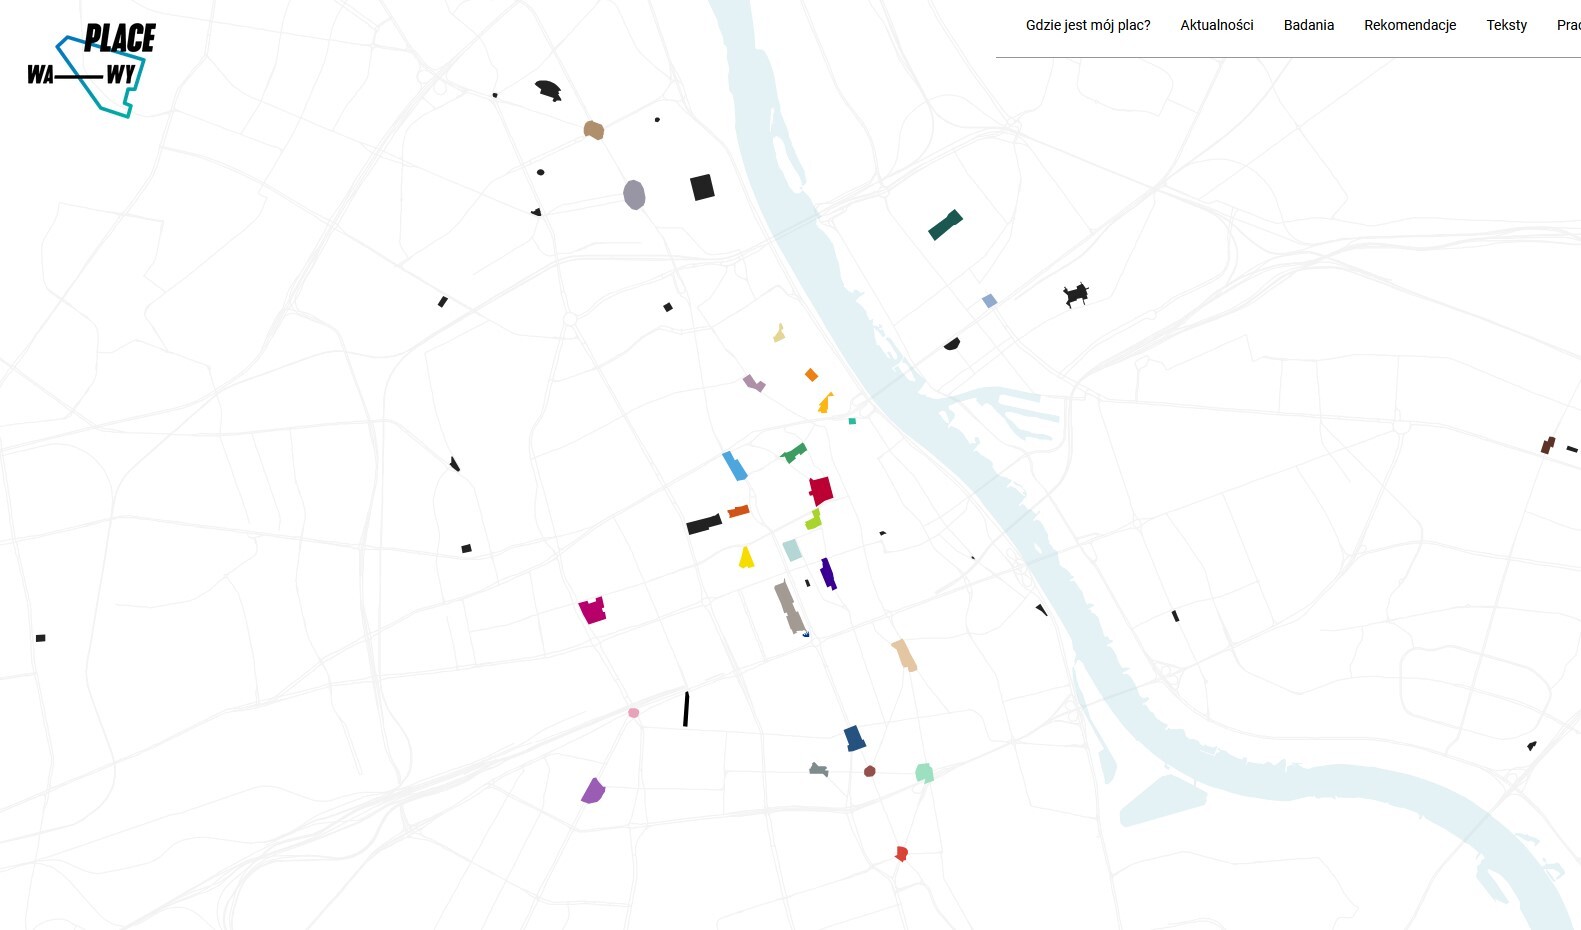Click the small pink circular plaza

coord(633,713)
